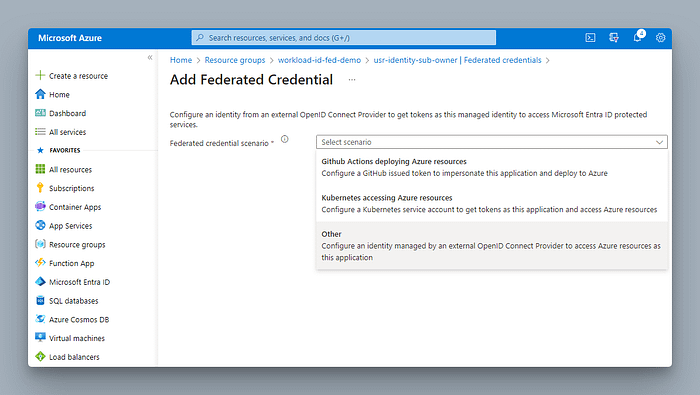Open Dashboard label in sidebar

pyautogui.click(x=67, y=113)
